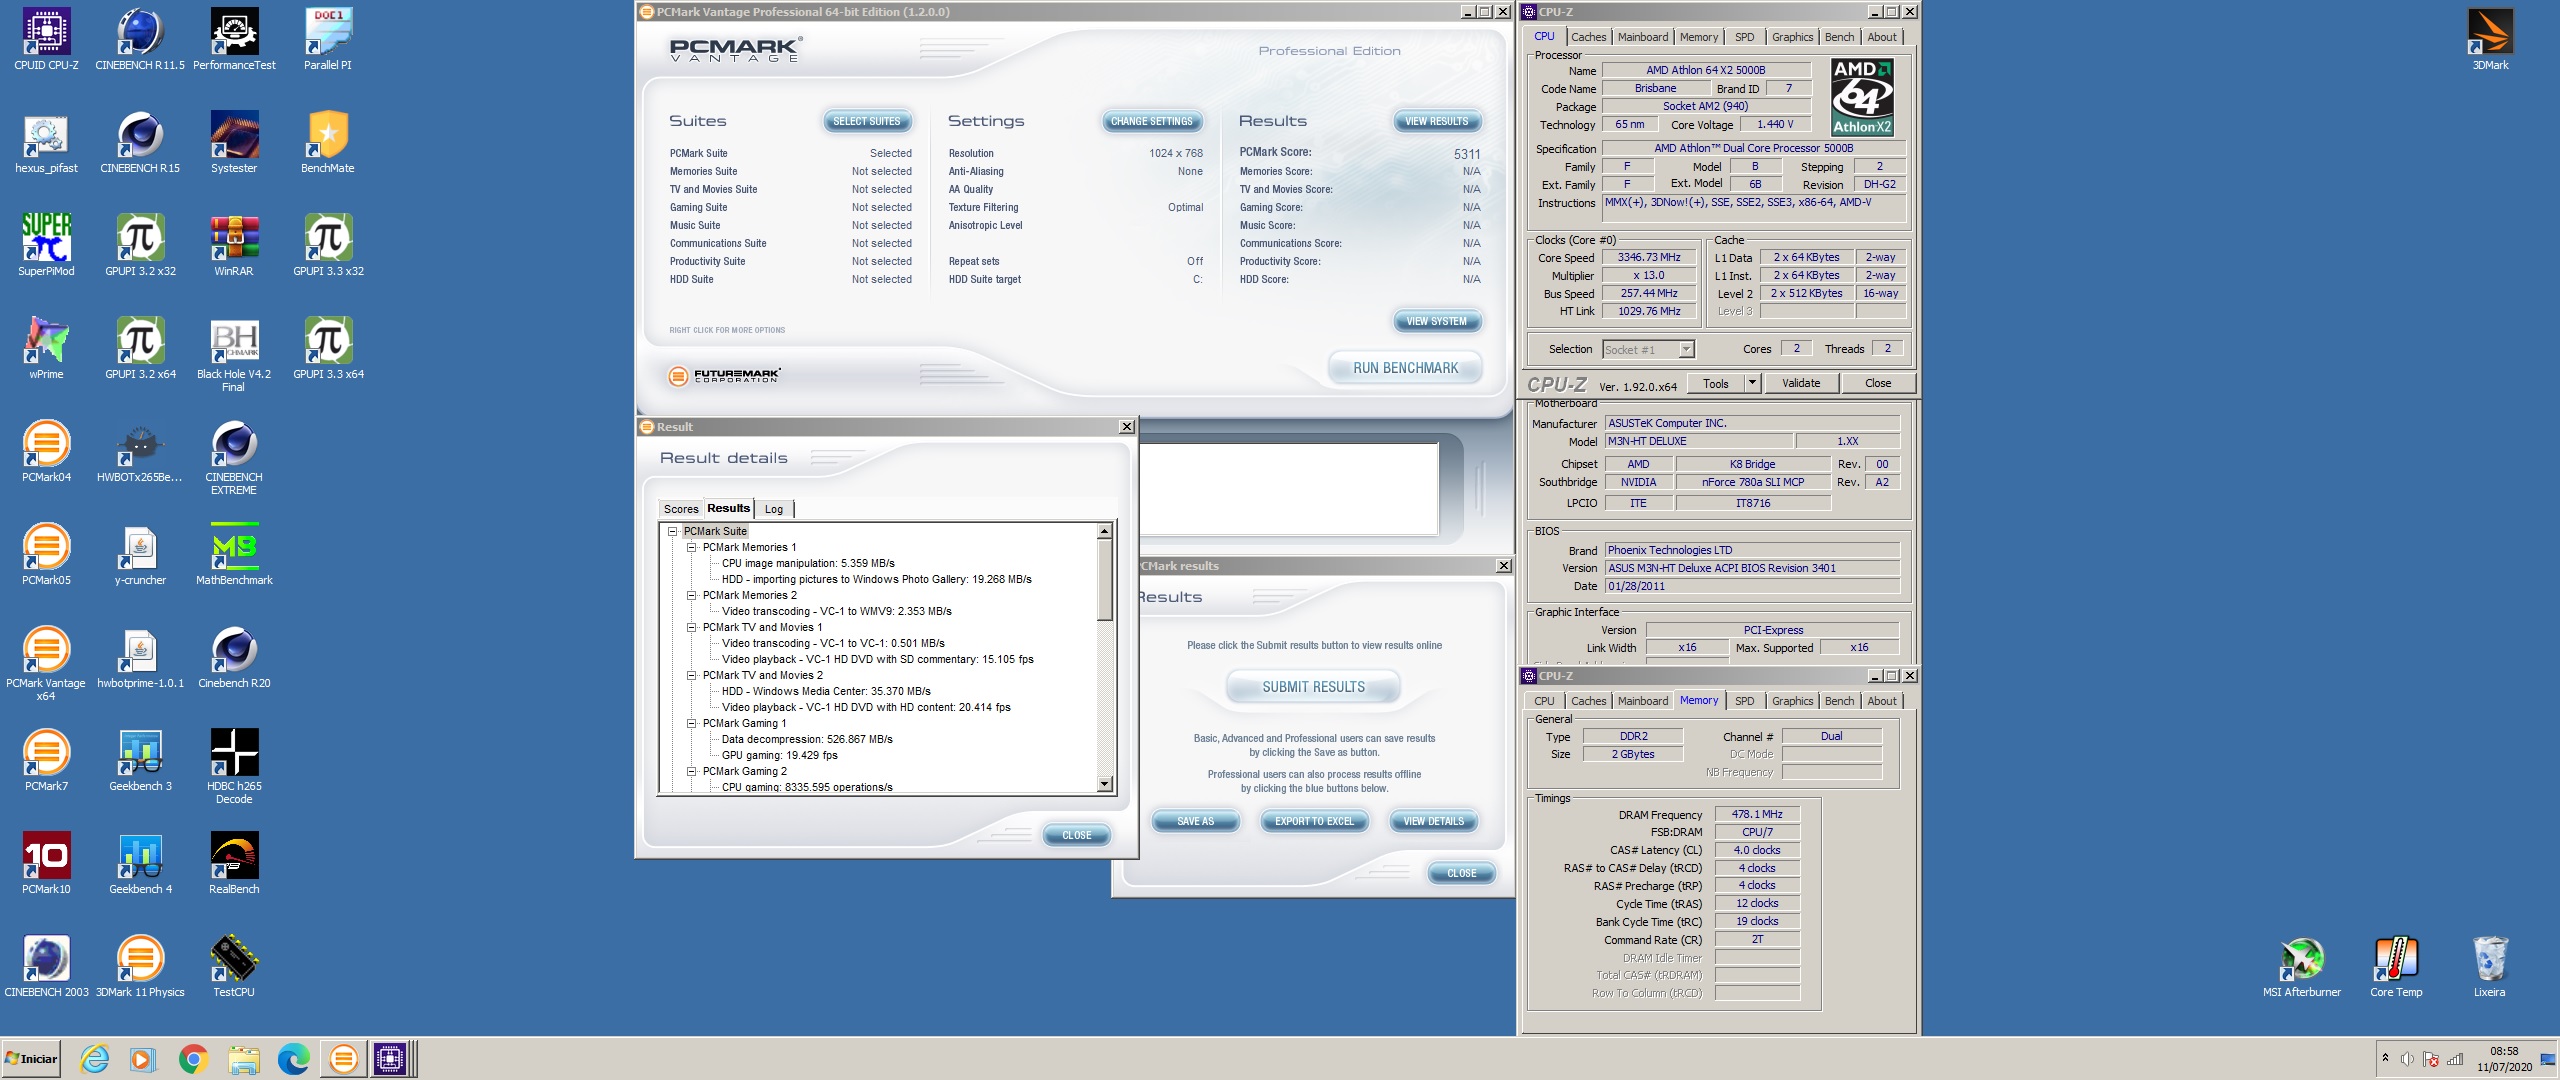2560x1080 pixels.
Task: Open PCMark04 desktop shortcut
Action: [x=46, y=452]
